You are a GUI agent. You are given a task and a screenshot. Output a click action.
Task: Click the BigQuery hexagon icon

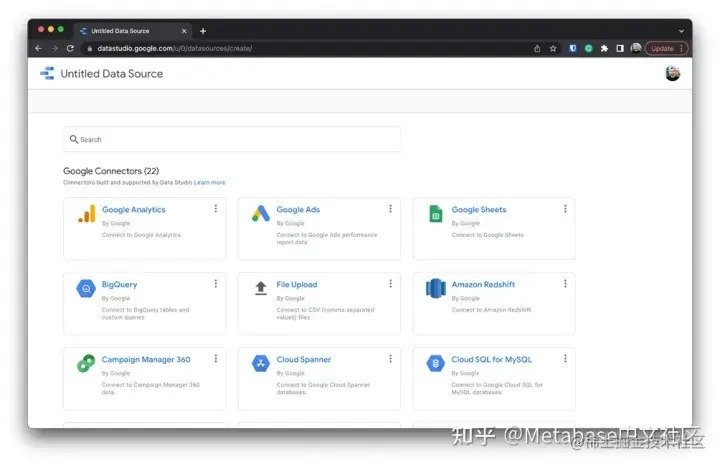[x=86, y=289]
